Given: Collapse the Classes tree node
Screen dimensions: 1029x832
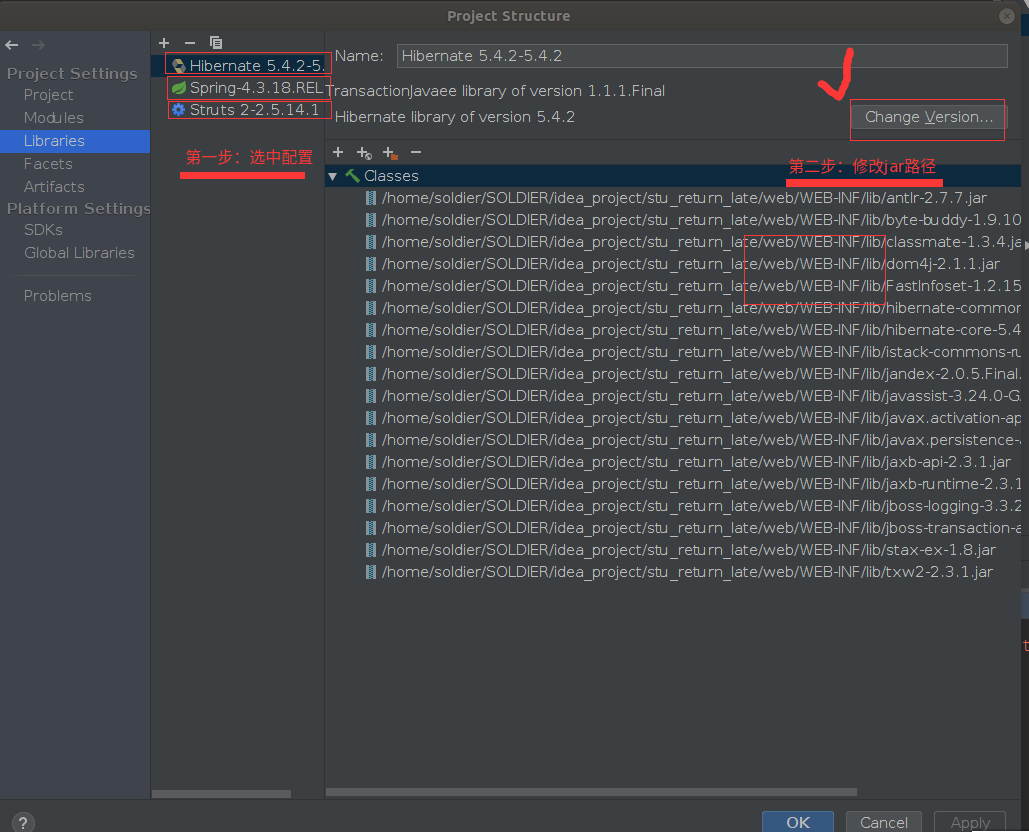Looking at the screenshot, I should pos(333,176).
